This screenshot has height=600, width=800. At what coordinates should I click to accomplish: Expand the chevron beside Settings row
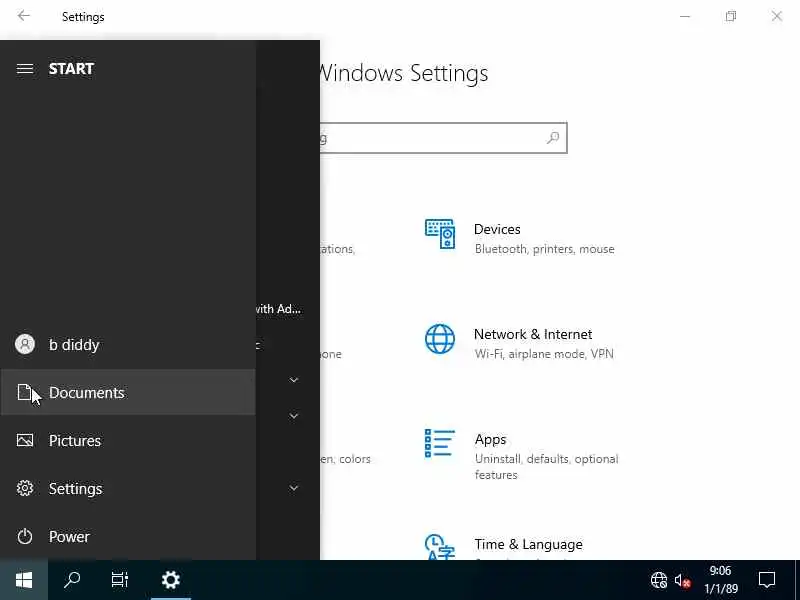pyautogui.click(x=294, y=488)
